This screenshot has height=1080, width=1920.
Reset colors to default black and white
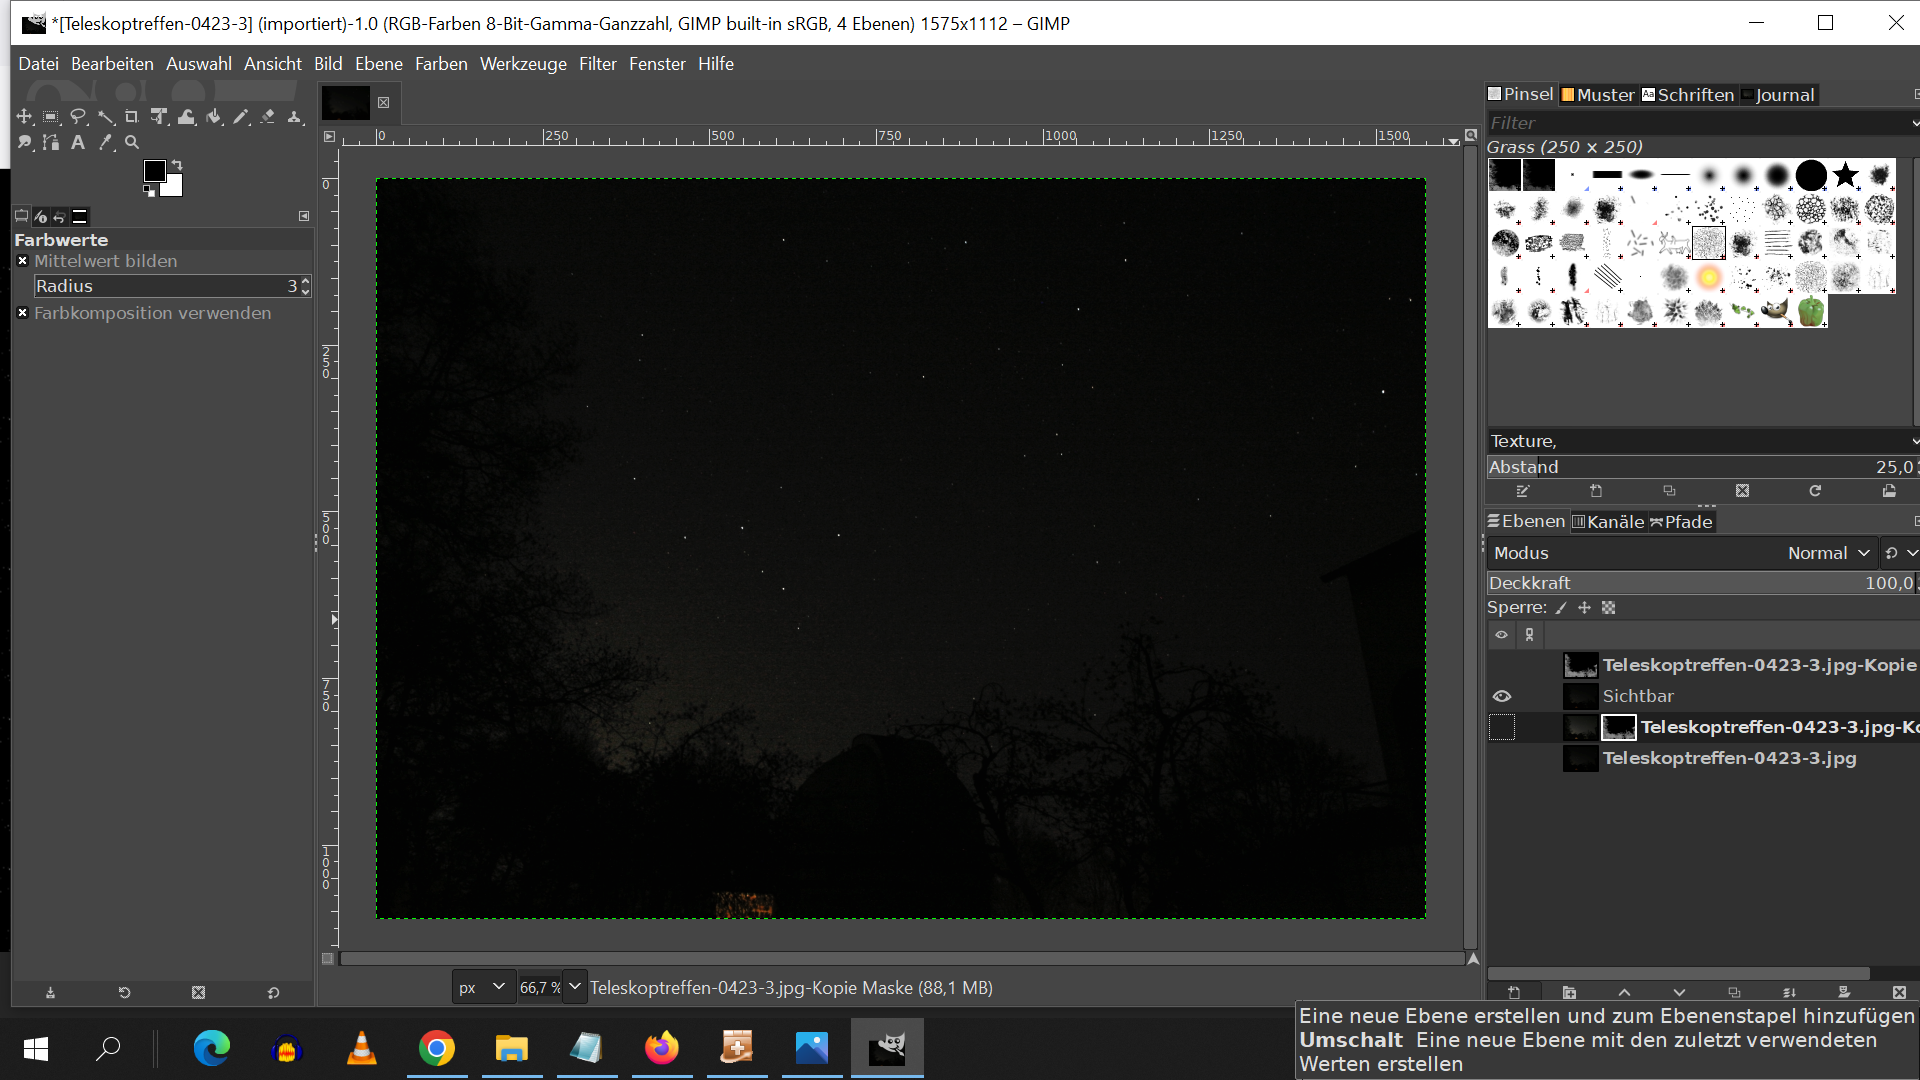(149, 191)
